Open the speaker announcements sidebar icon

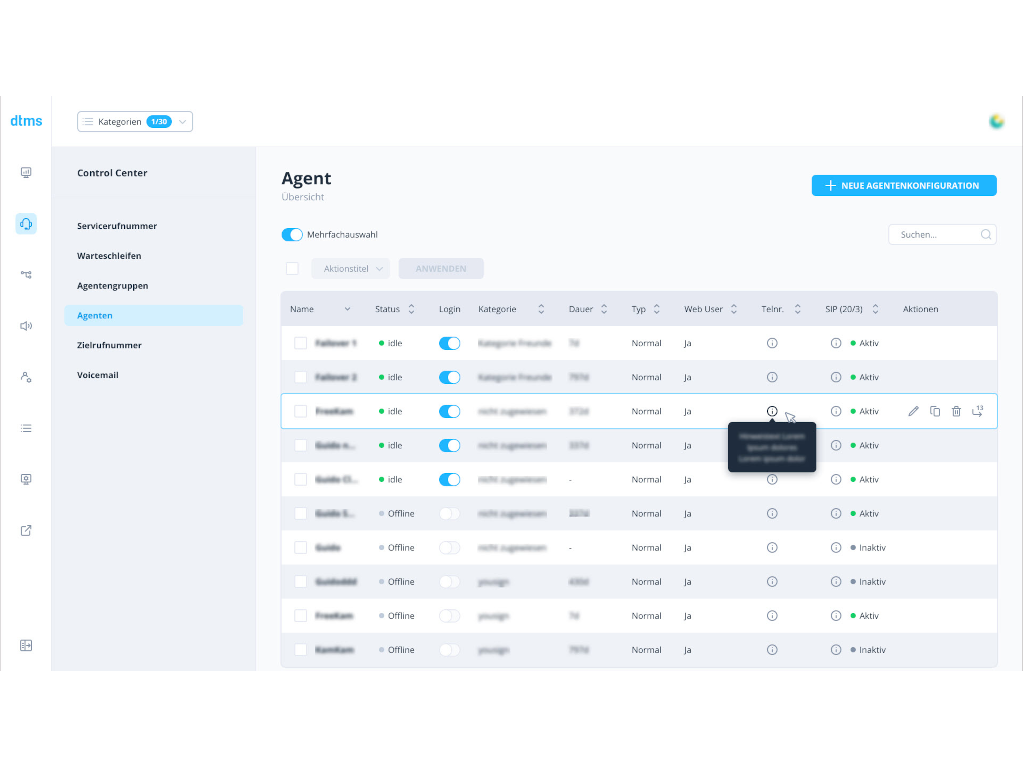click(26, 326)
